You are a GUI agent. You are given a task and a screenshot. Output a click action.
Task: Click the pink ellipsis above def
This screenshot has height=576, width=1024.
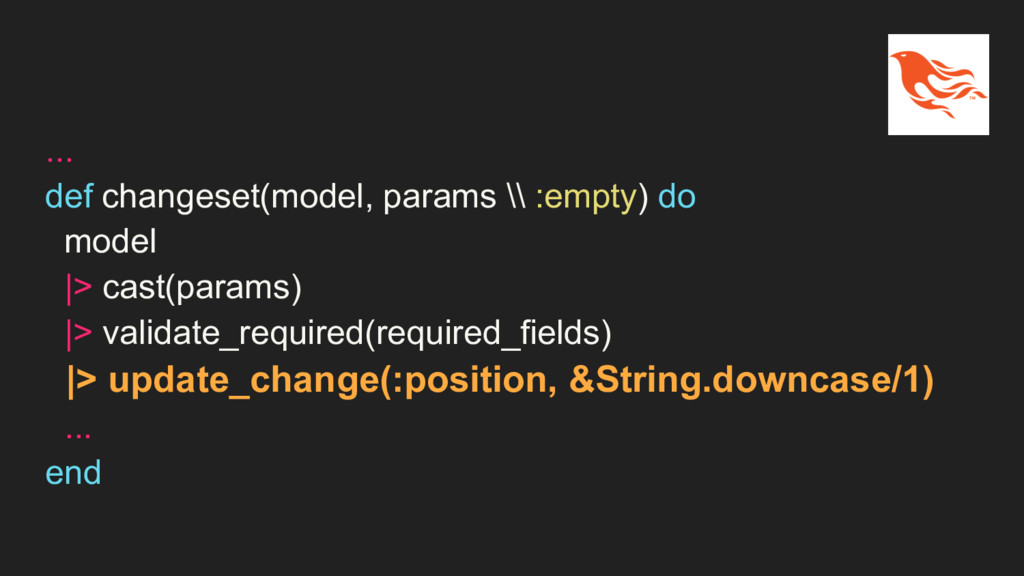[x=59, y=157]
